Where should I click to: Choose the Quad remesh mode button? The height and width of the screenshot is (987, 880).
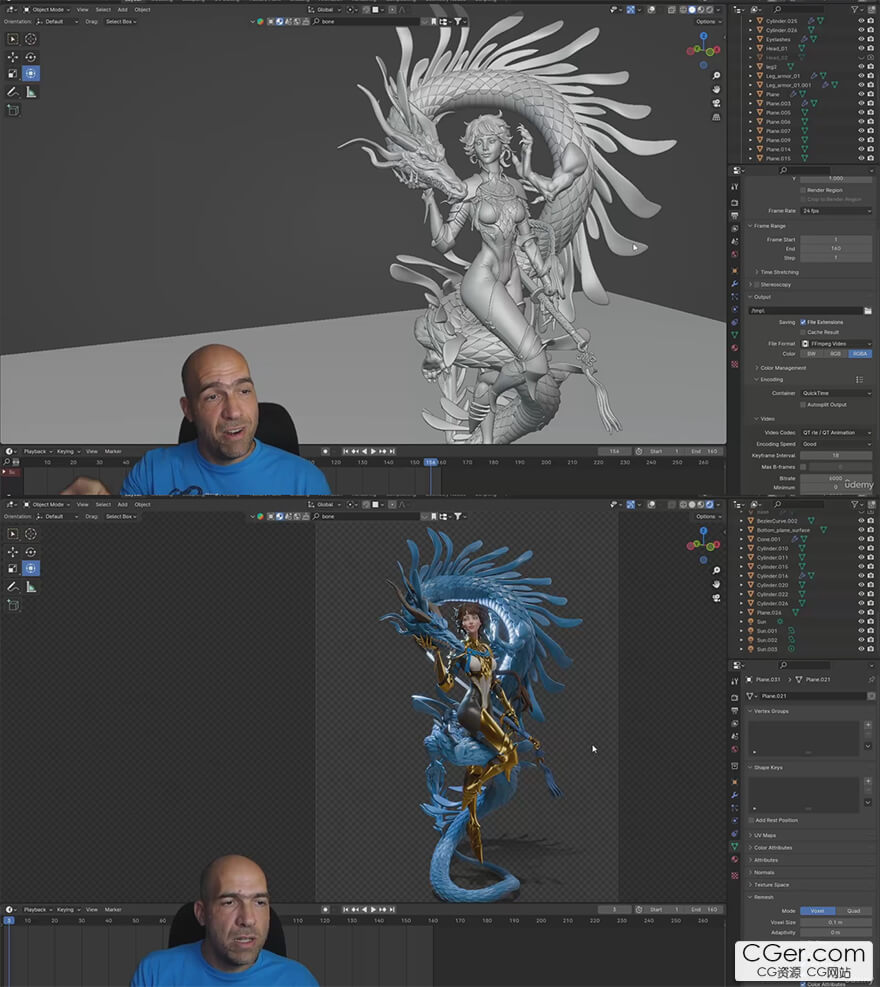(853, 911)
